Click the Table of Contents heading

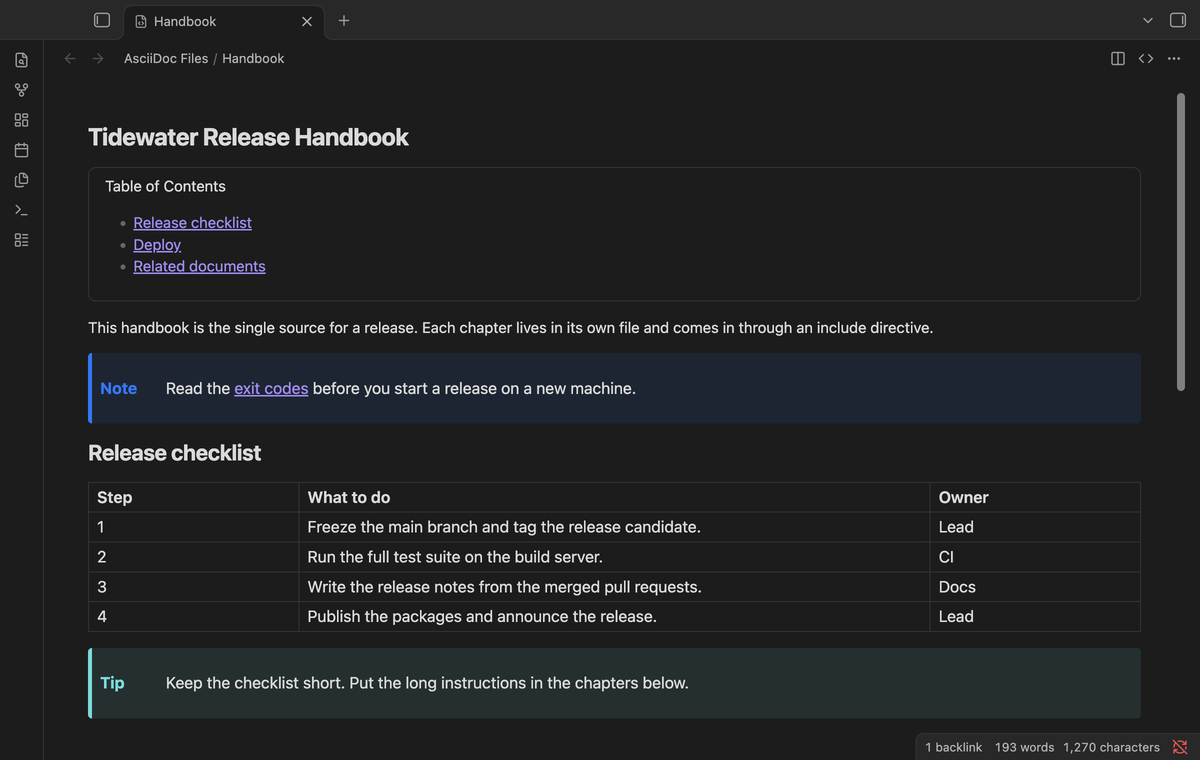165,186
